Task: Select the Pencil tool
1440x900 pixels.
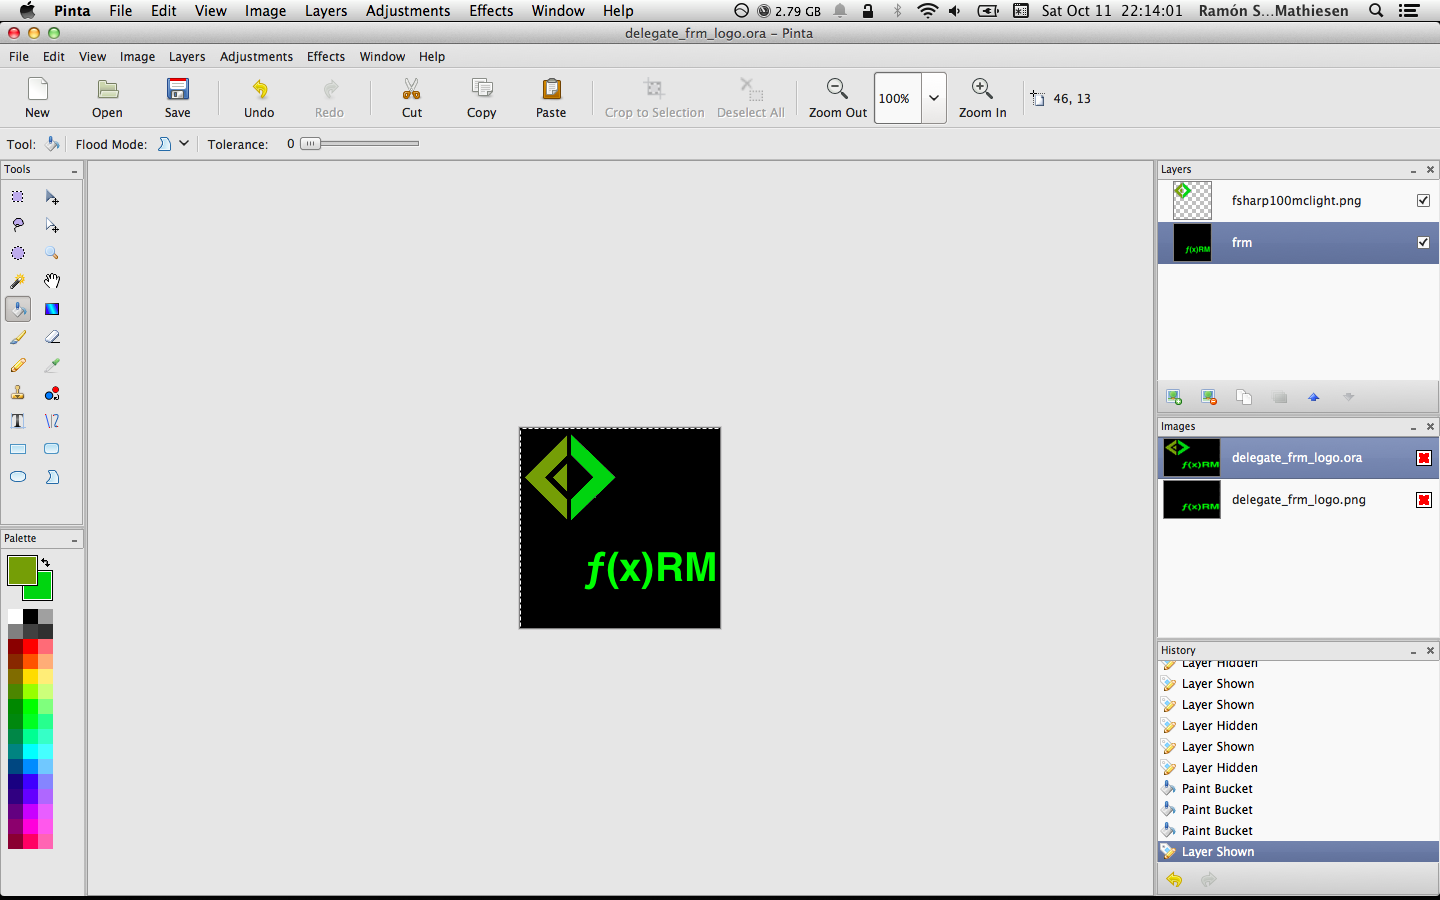Action: coord(18,365)
